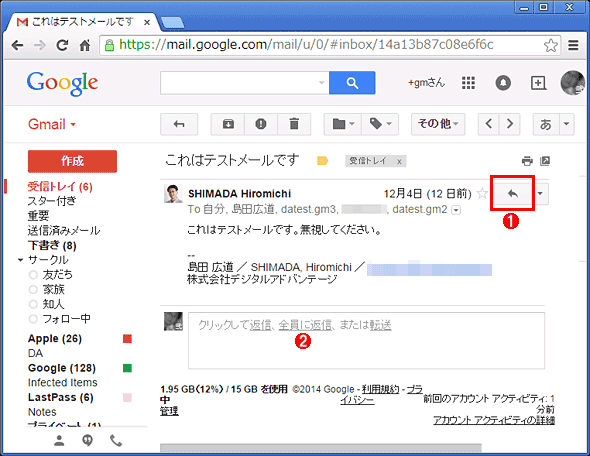The height and width of the screenshot is (456, 590).
Task: Open 送信済みメール folder
Action: (x=64, y=231)
